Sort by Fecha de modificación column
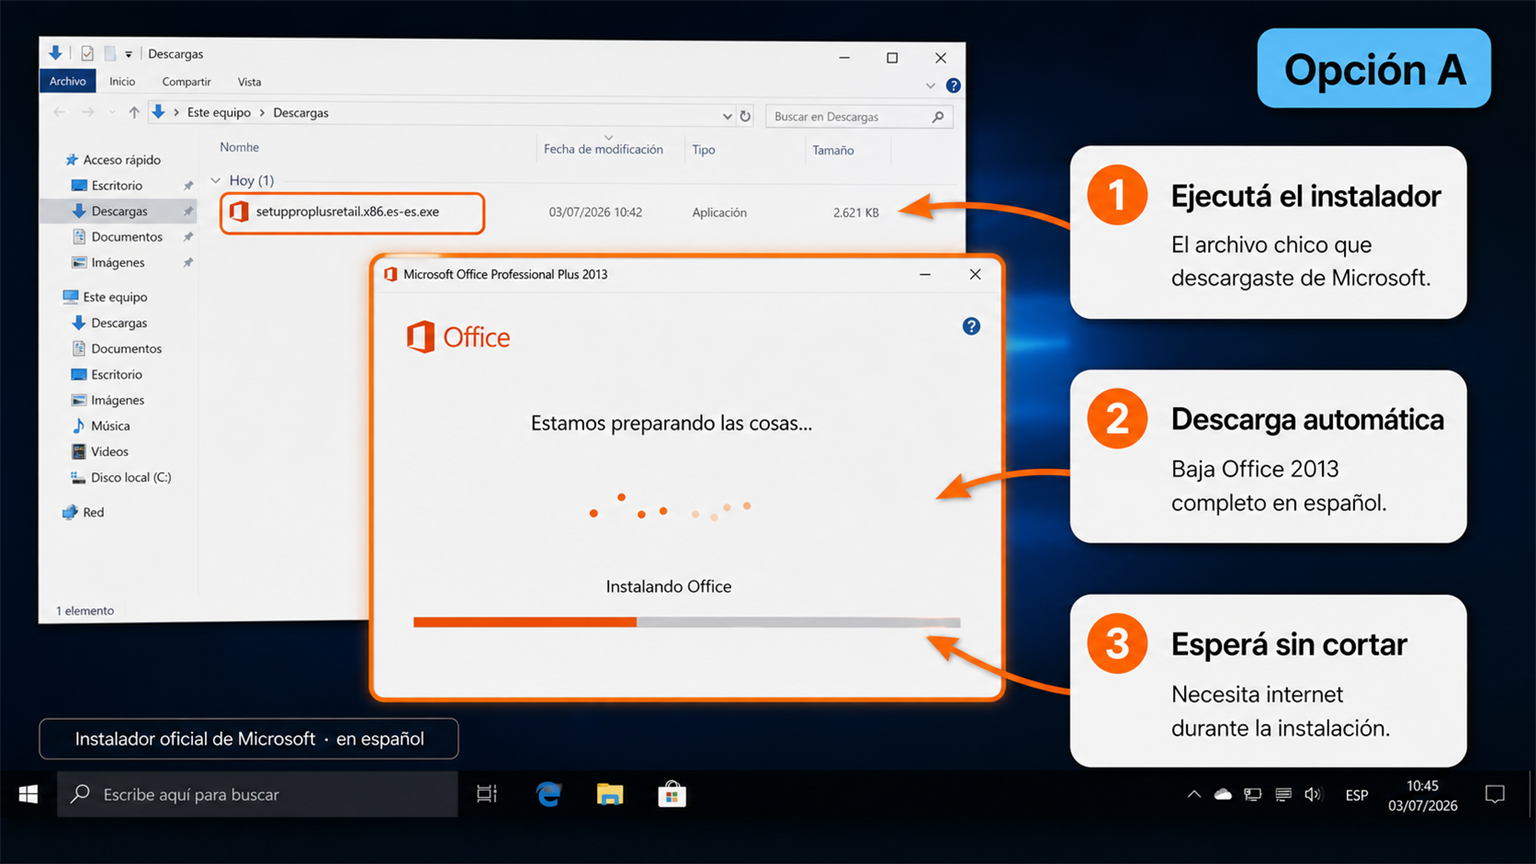The image size is (1536, 864). pyautogui.click(x=603, y=149)
